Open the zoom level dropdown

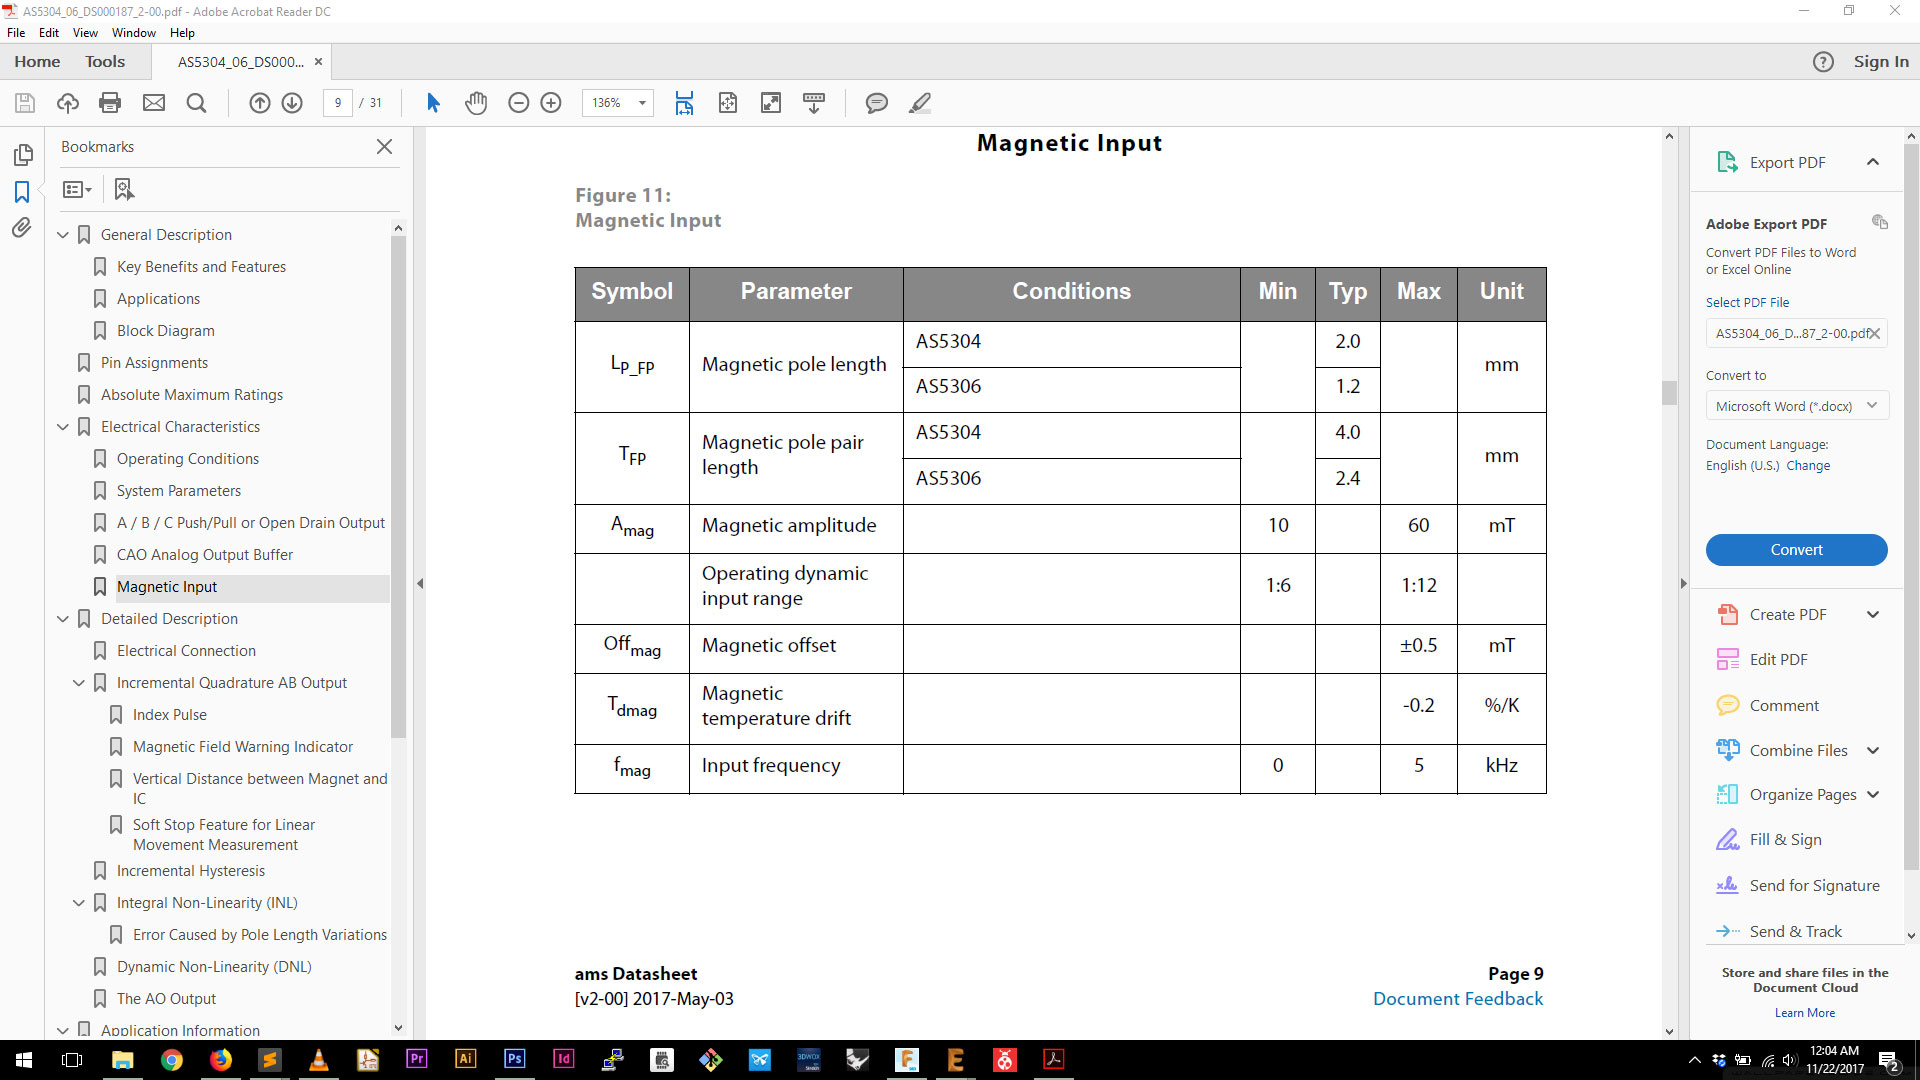coord(642,103)
